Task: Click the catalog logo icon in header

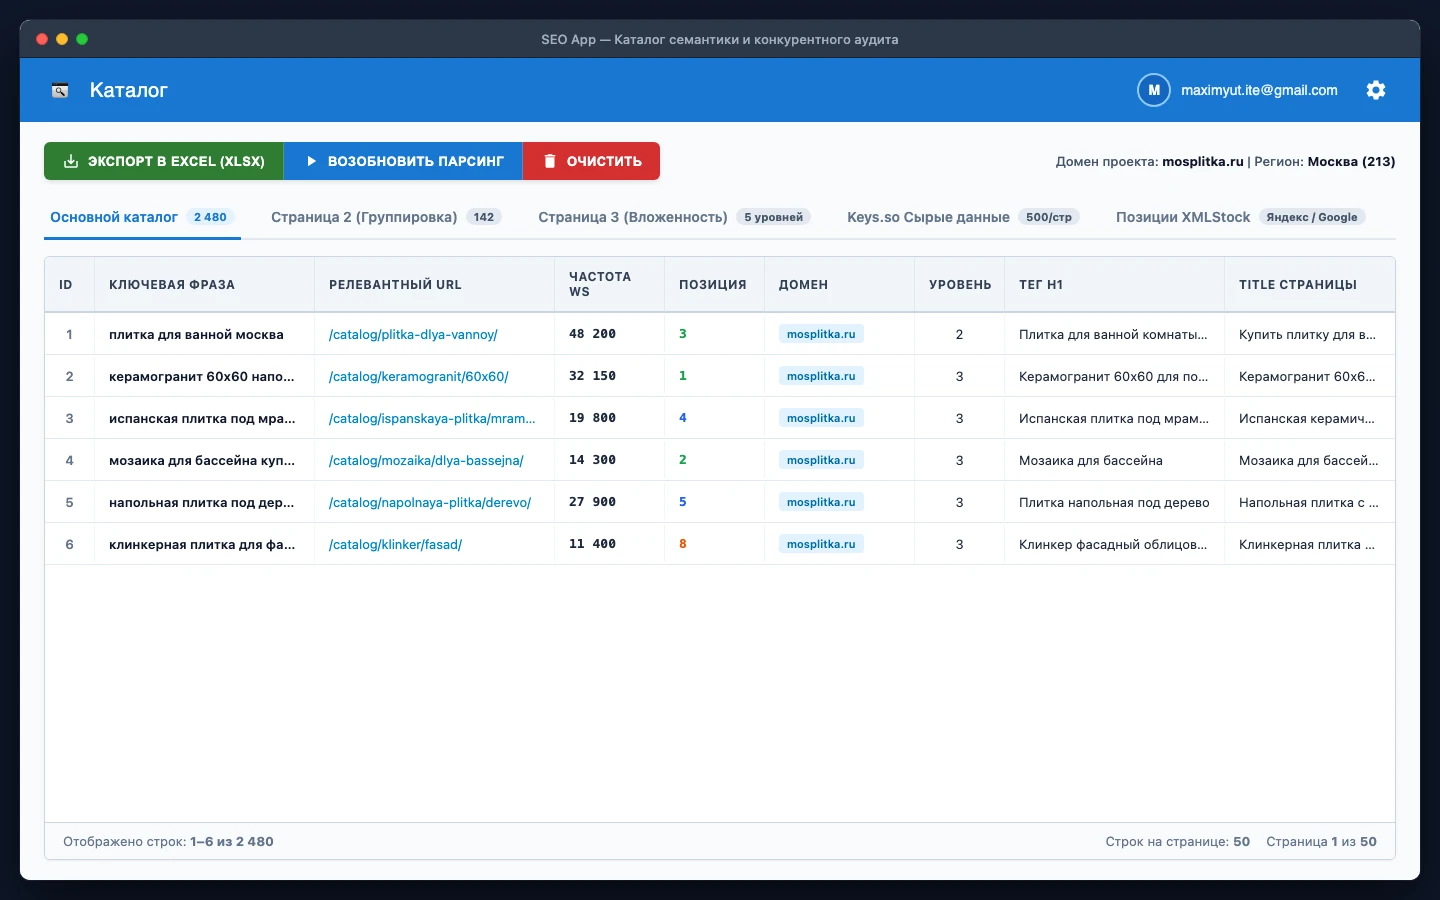Action: click(x=60, y=90)
